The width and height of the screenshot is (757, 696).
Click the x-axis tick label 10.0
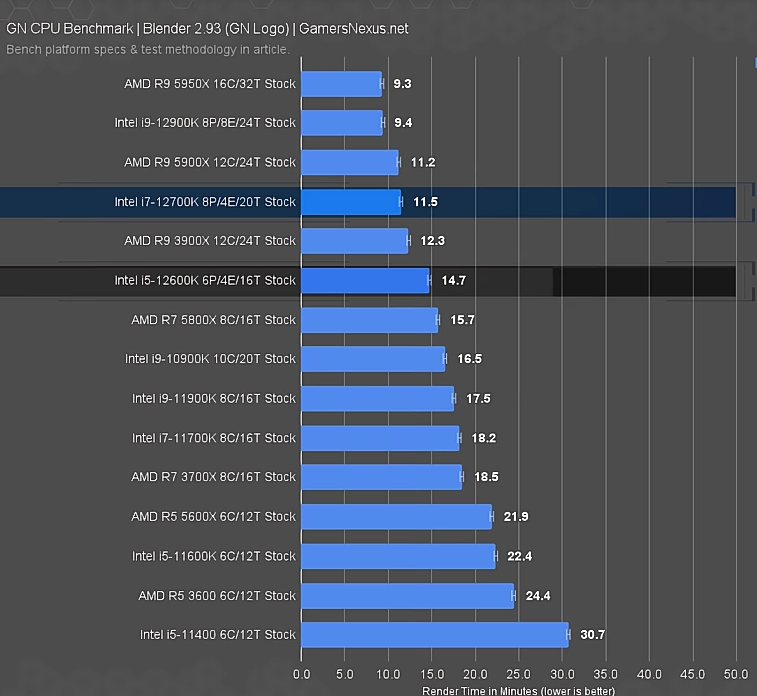pos(388,674)
